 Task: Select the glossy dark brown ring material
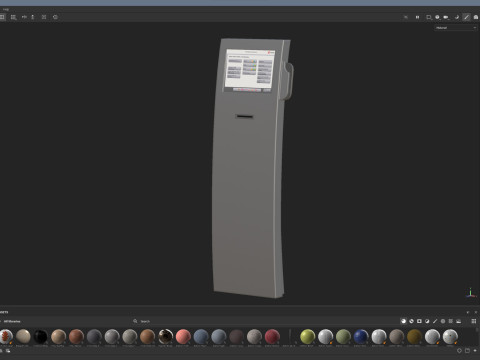[x=165, y=336]
